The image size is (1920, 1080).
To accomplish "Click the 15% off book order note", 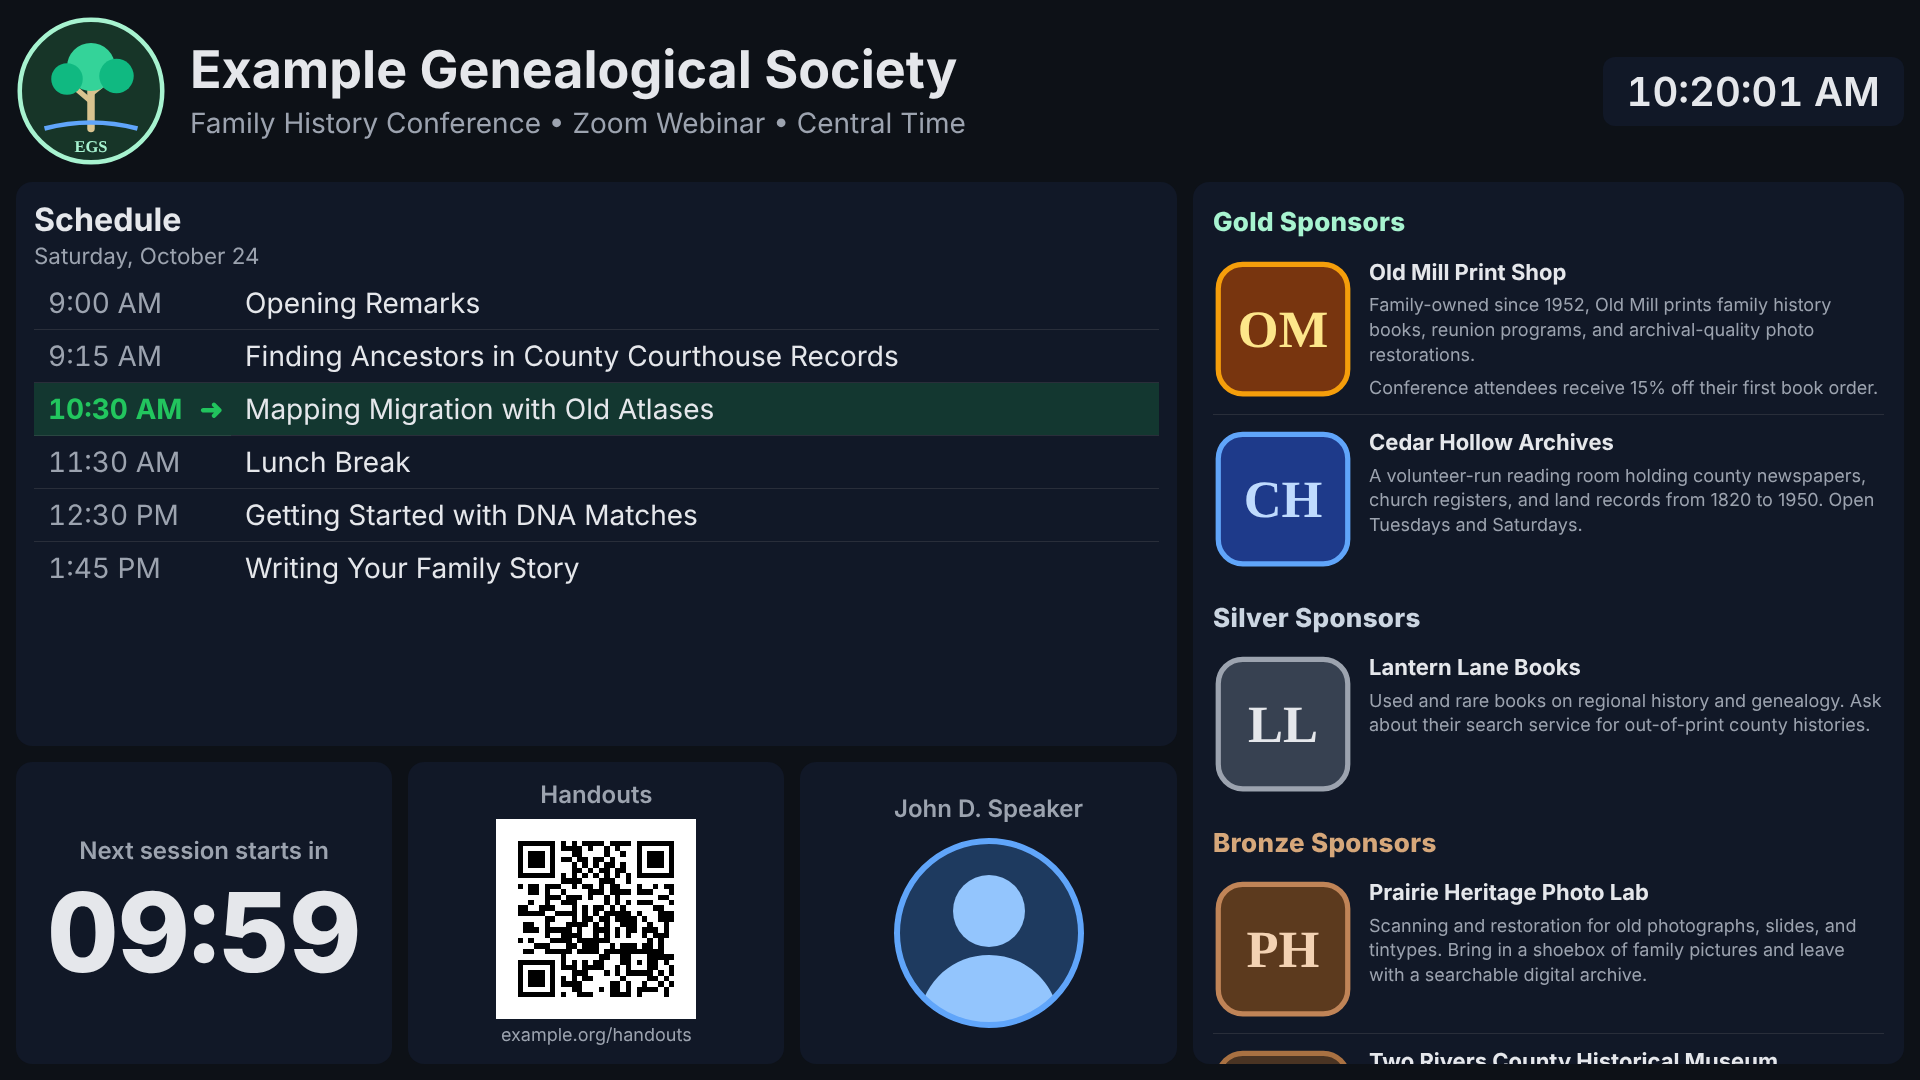I will [1623, 388].
